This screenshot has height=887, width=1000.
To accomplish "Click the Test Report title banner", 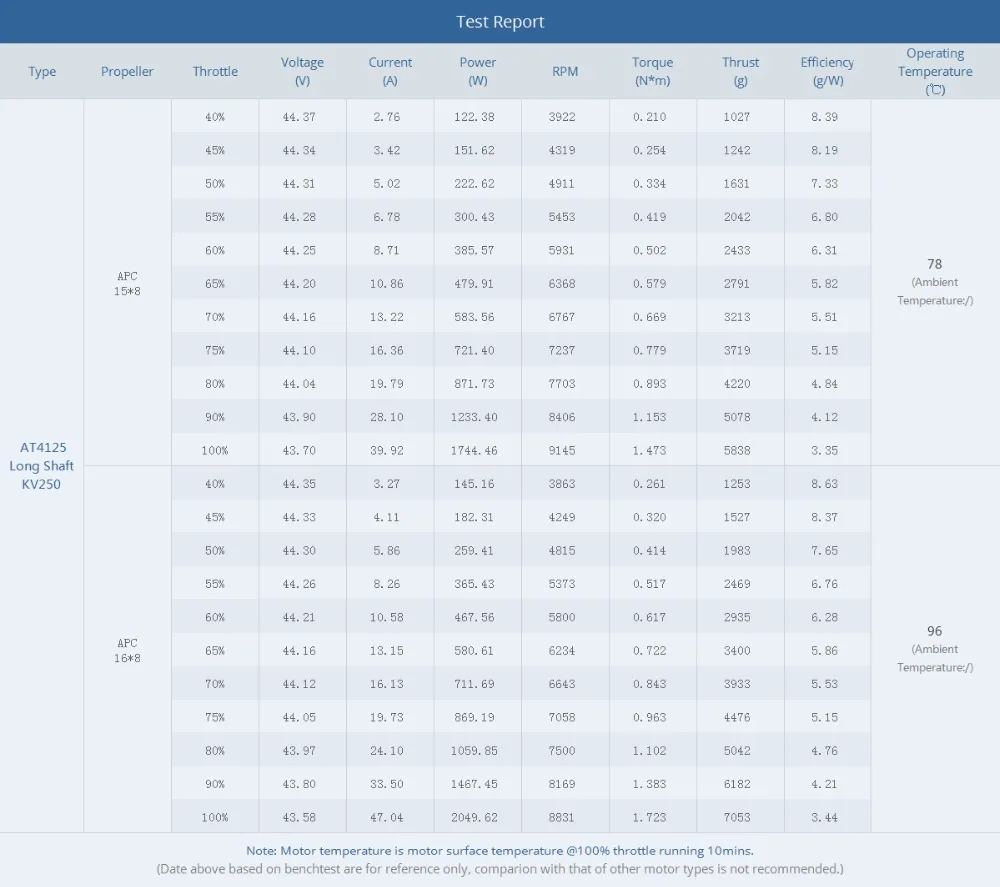I will point(500,22).
